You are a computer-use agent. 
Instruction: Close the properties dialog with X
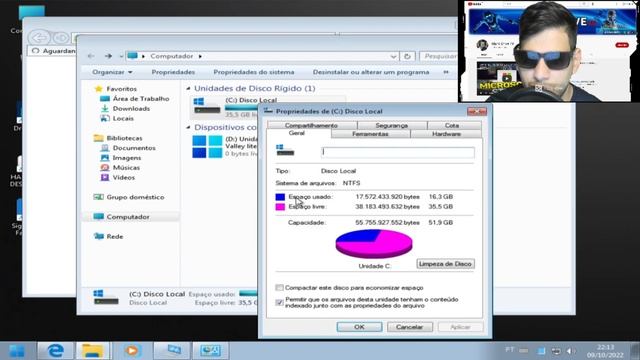(x=477, y=111)
